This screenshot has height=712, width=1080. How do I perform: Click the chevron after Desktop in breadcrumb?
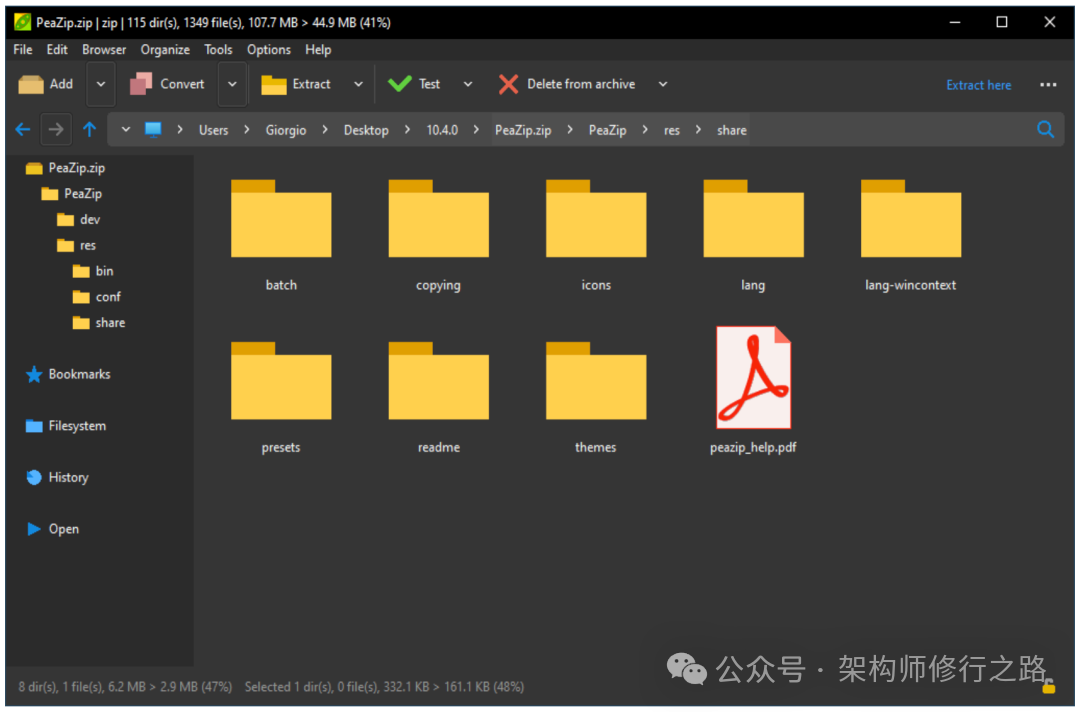tap(408, 129)
